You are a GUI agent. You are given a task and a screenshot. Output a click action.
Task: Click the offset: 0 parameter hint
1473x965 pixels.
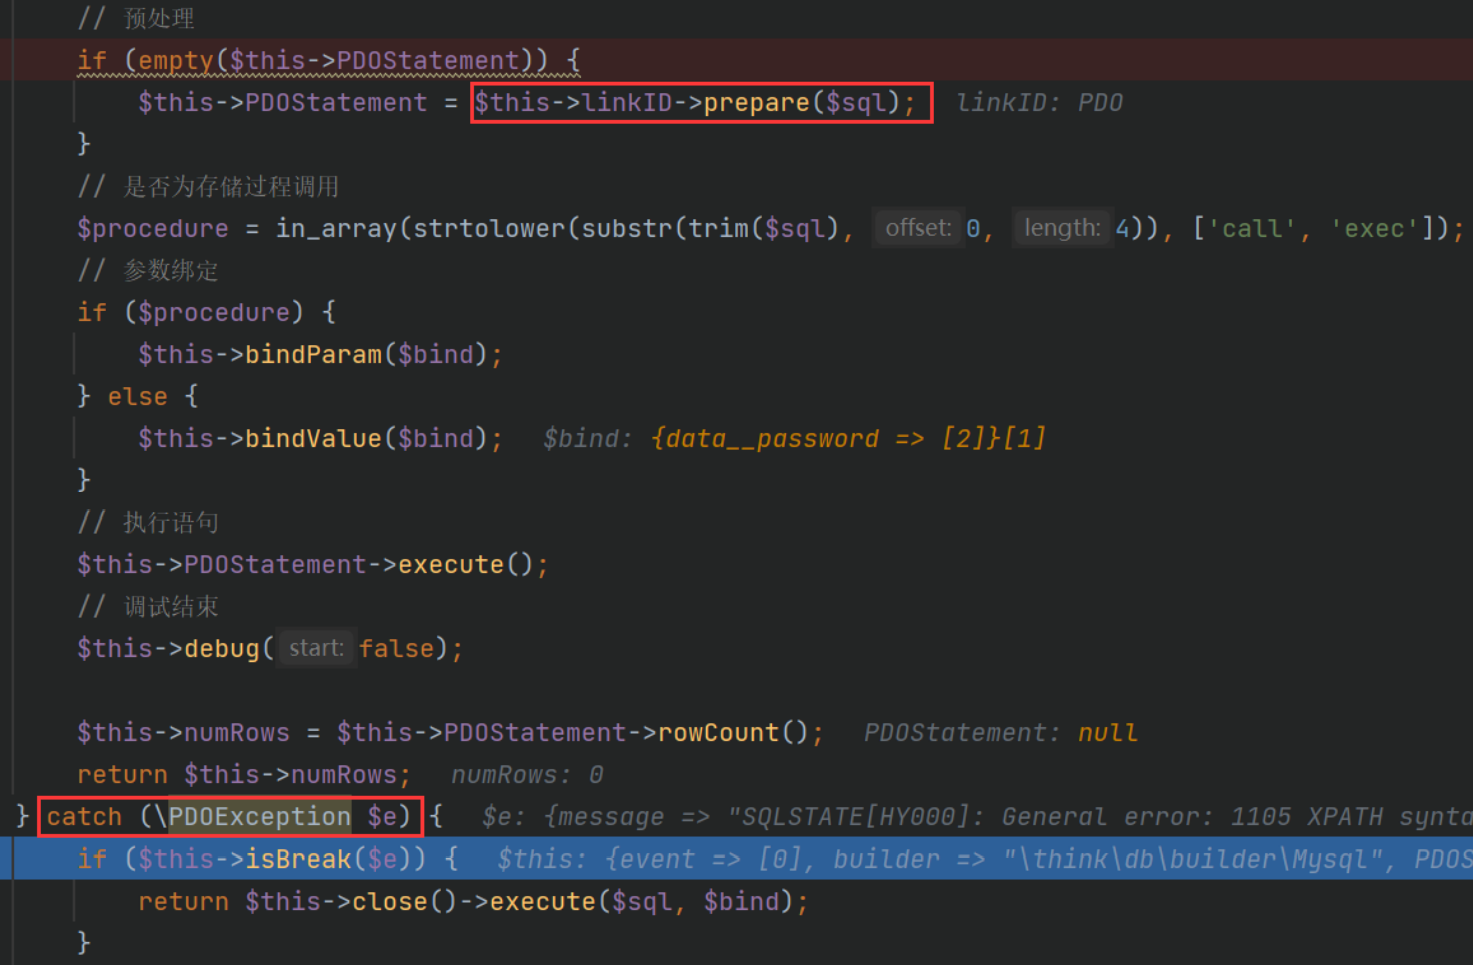tap(917, 227)
